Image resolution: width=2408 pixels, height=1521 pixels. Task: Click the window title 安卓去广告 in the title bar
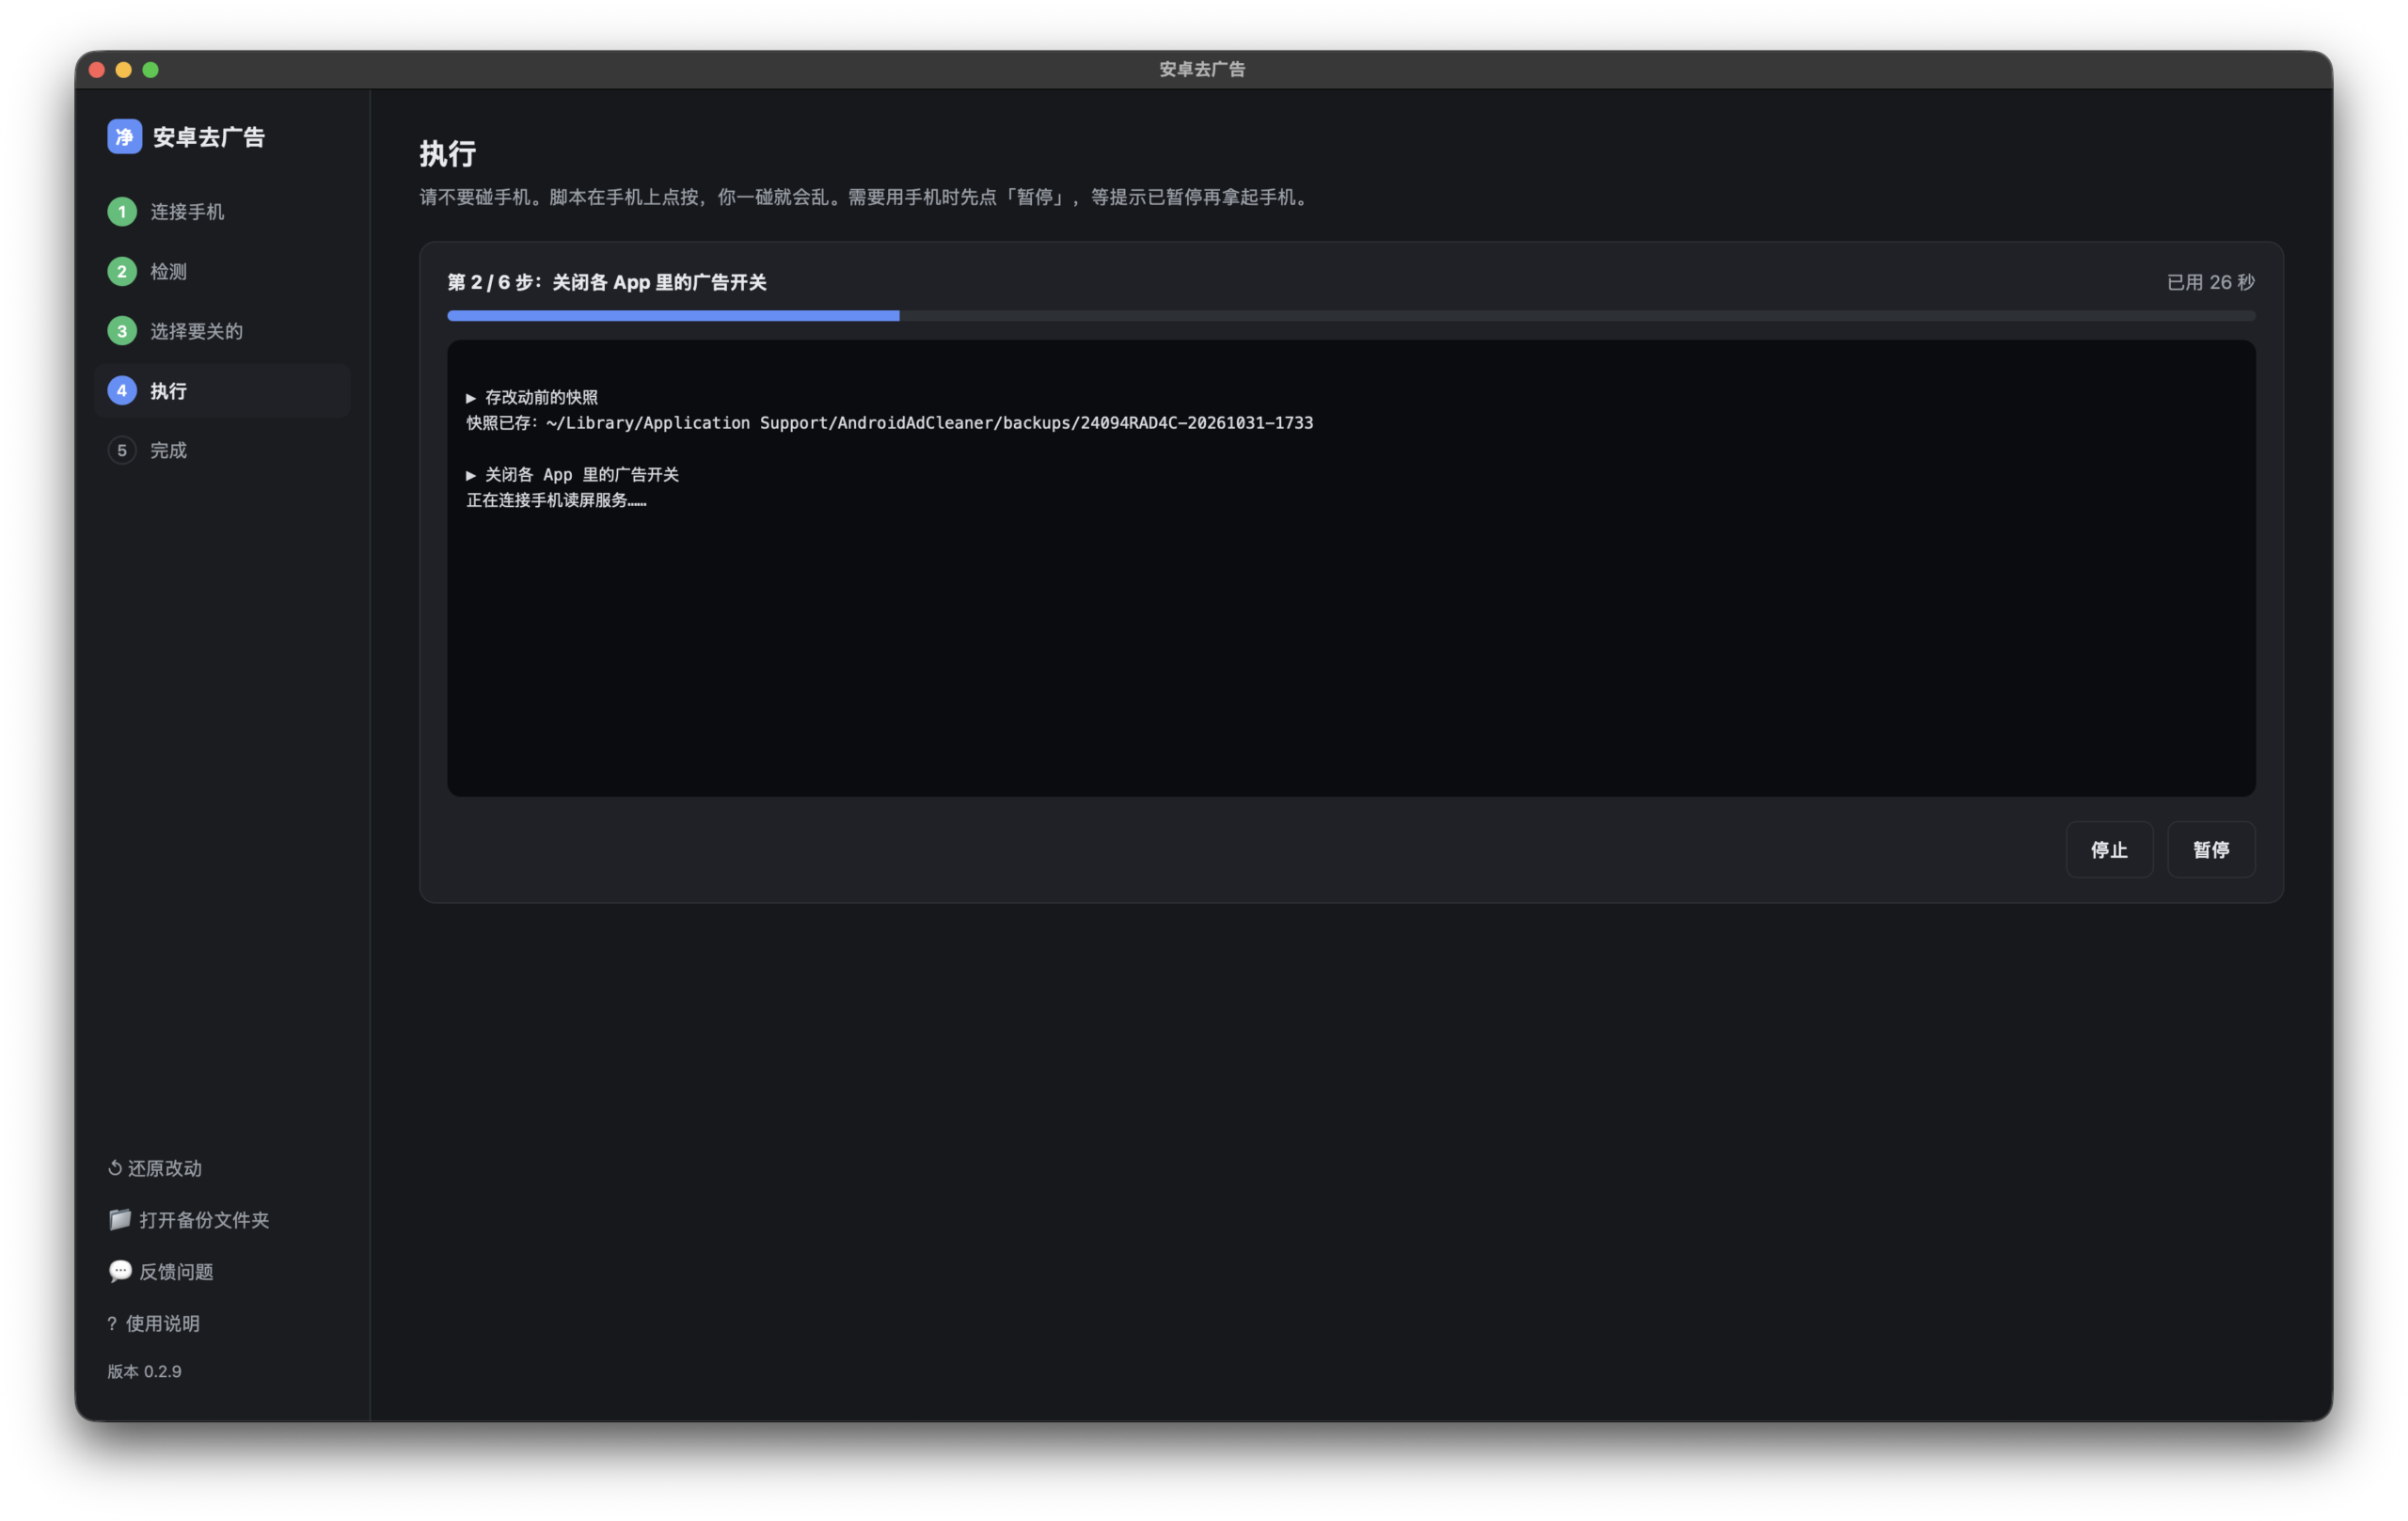point(1203,69)
